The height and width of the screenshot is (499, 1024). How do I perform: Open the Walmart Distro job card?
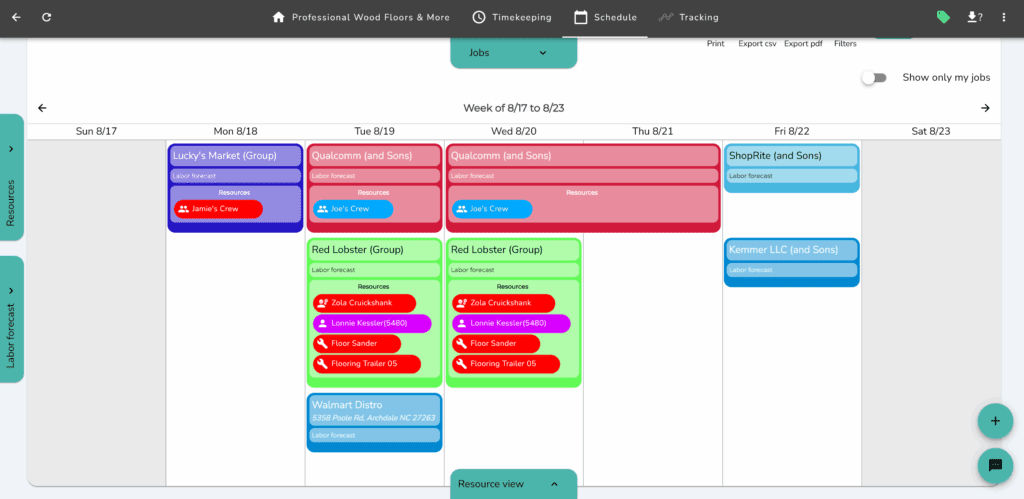[374, 405]
